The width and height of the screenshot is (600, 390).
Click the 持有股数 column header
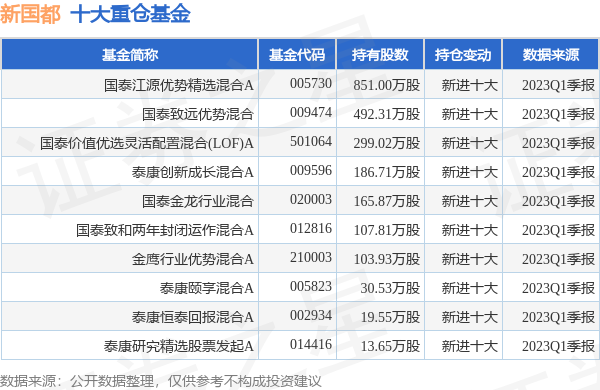coord(380,55)
